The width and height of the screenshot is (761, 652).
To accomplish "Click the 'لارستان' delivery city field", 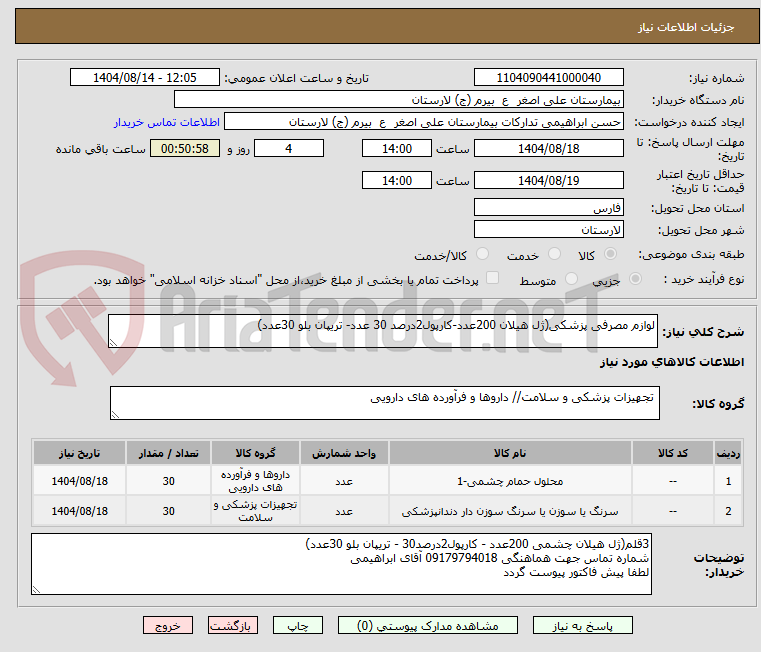I will pos(548,229).
